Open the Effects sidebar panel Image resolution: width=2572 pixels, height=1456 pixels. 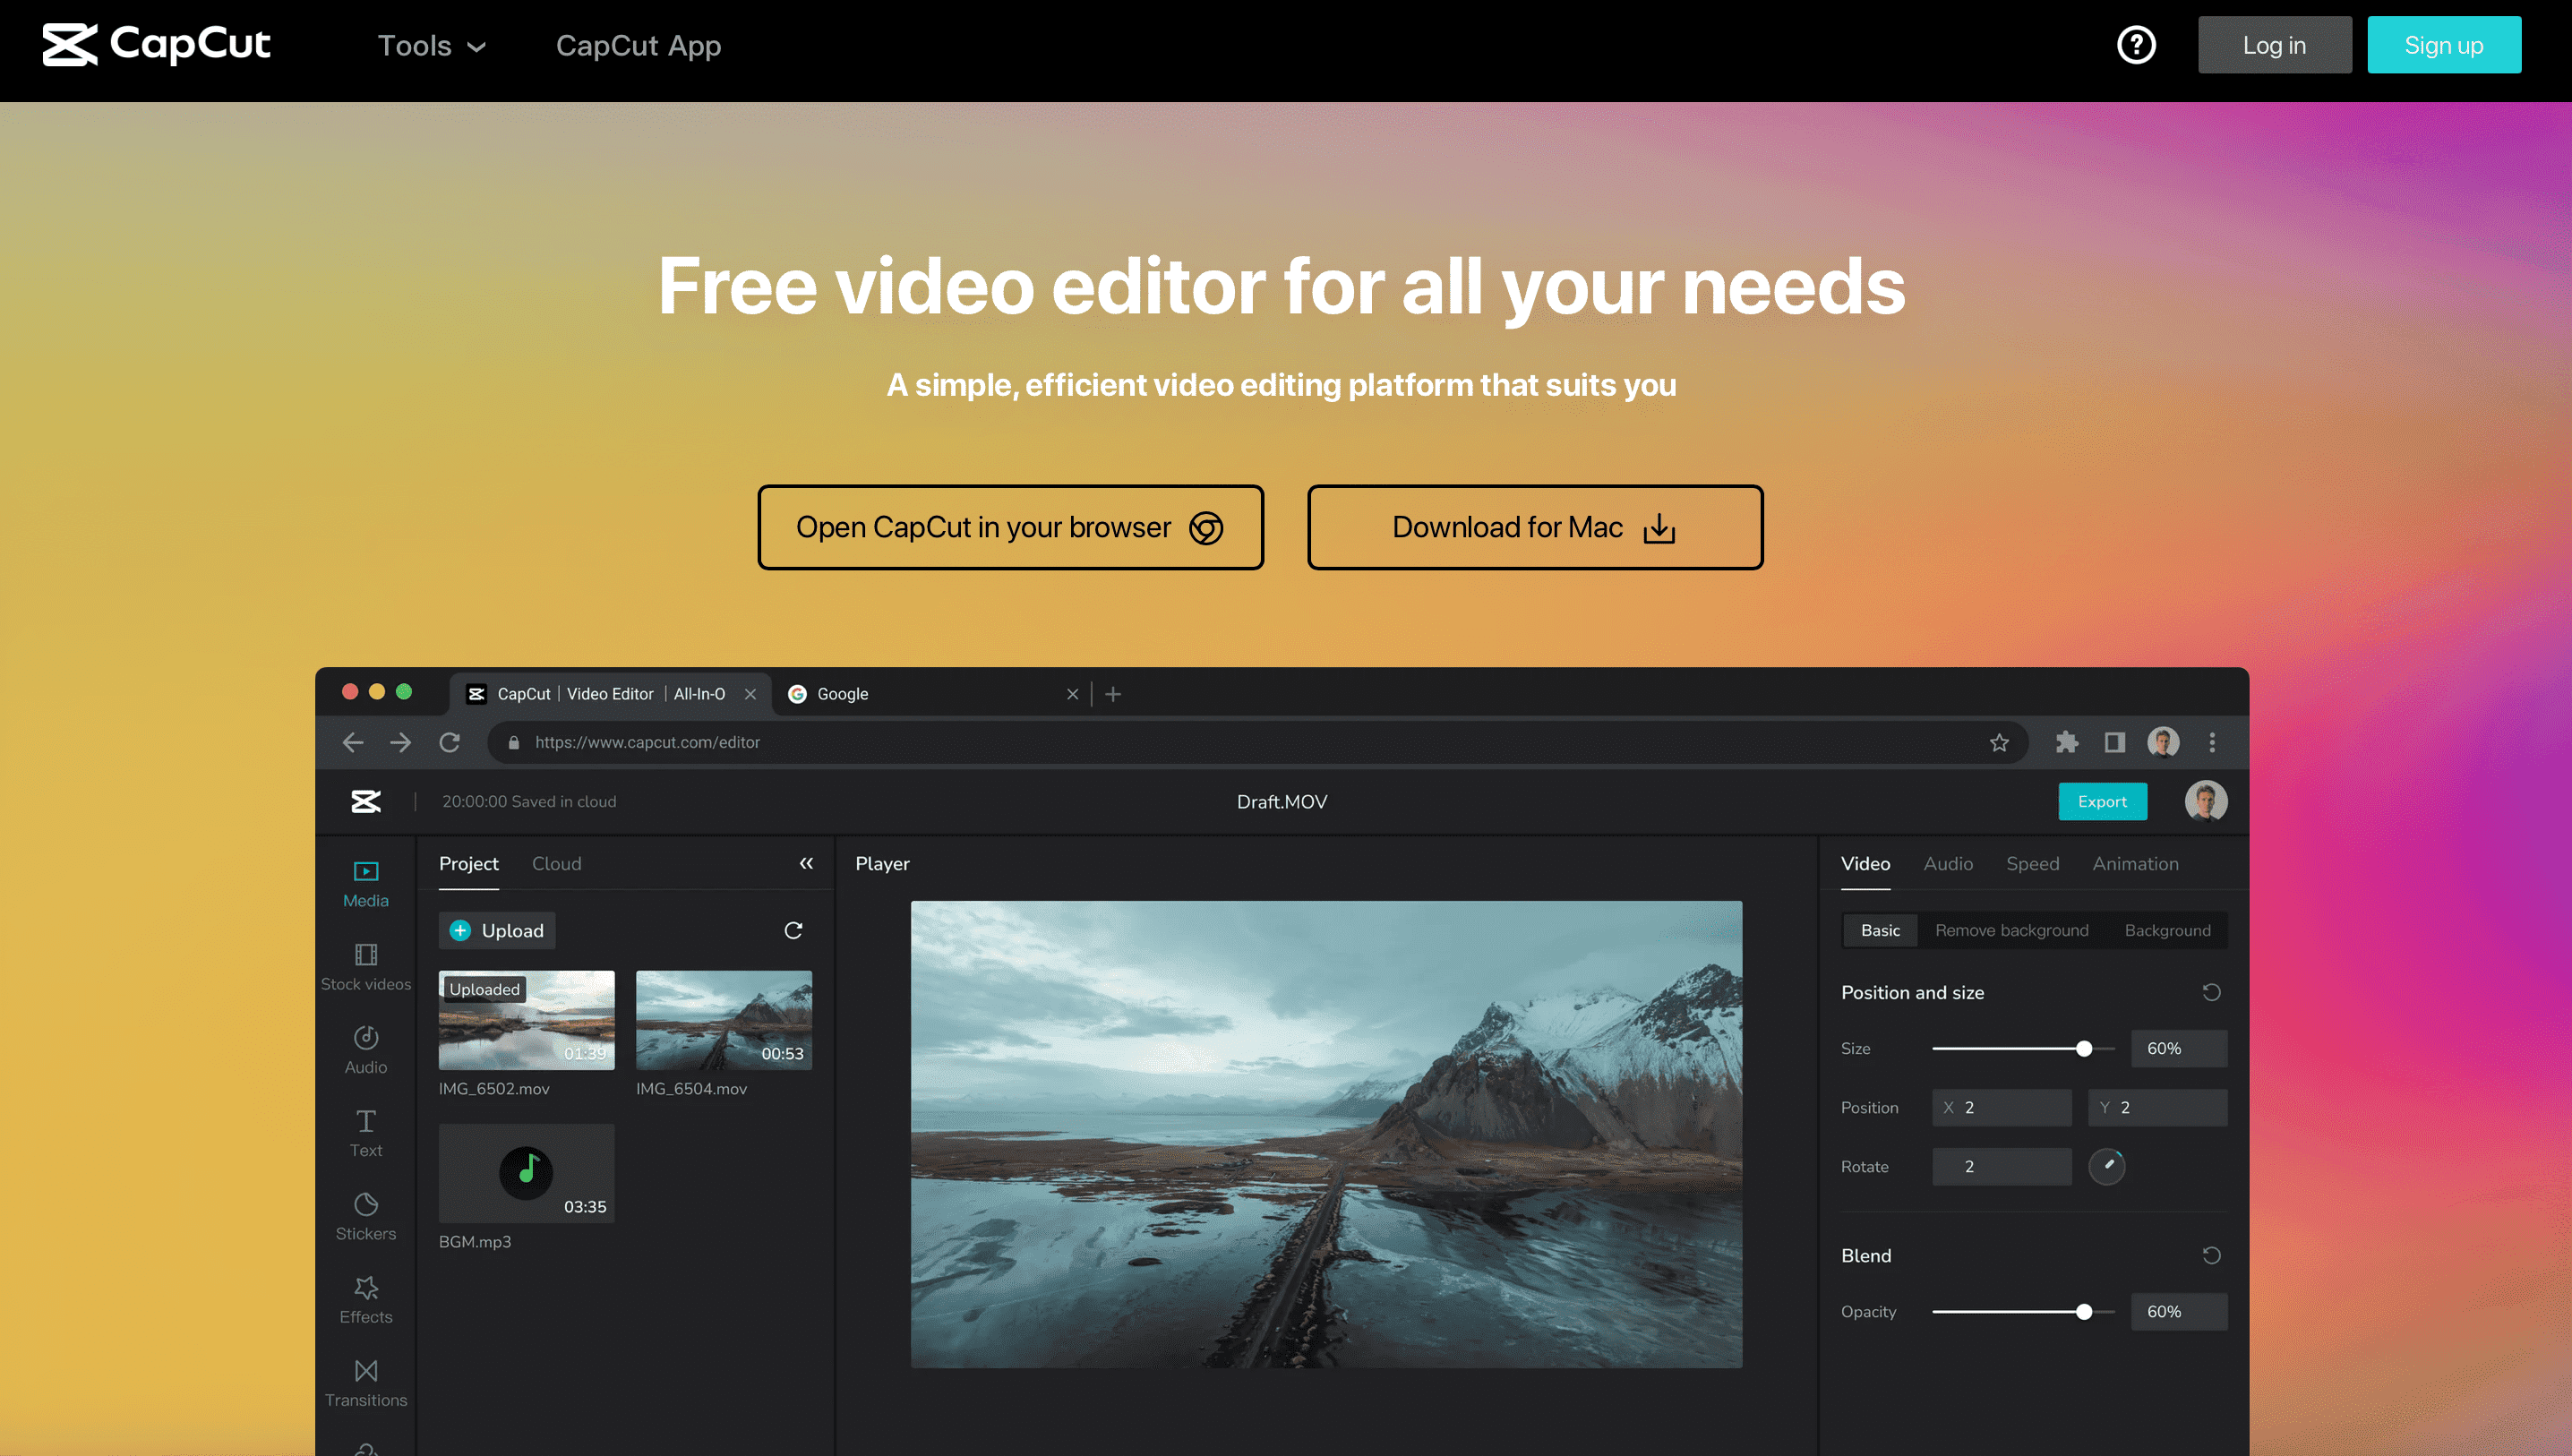point(366,1300)
